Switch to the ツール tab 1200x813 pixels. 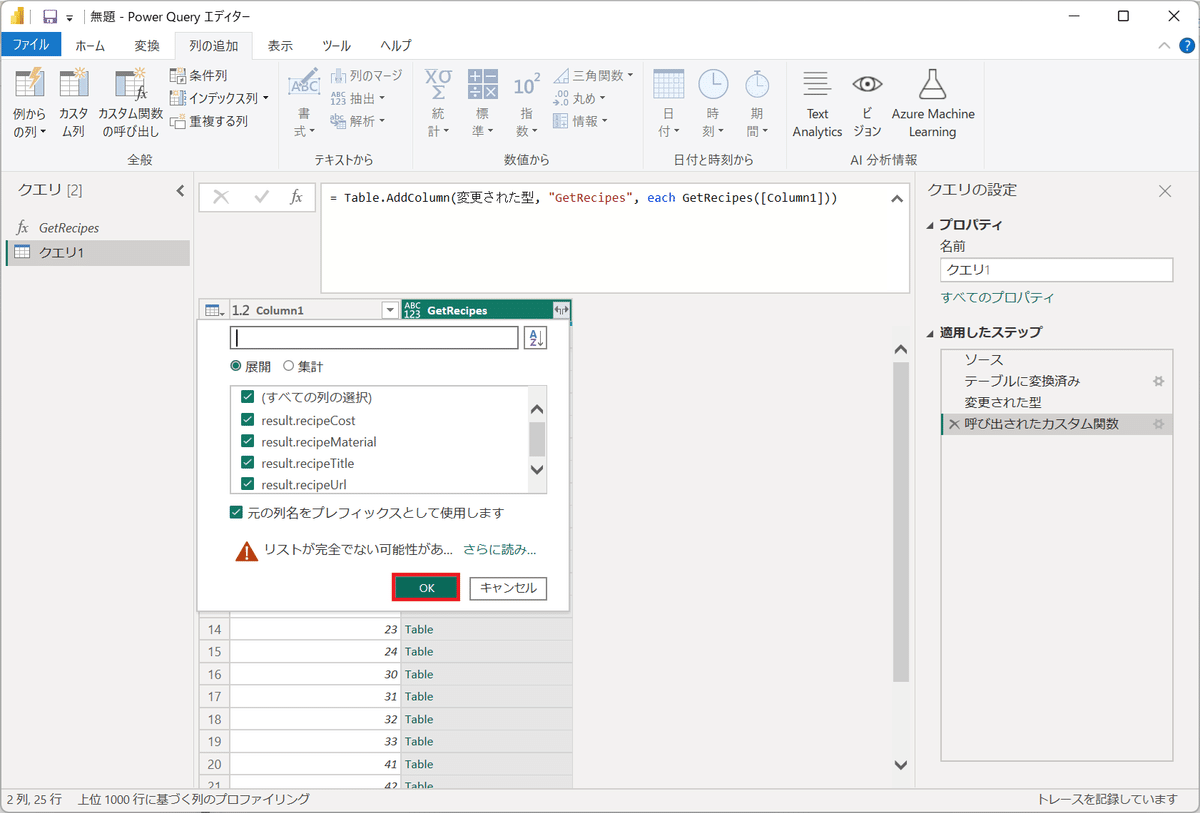336,45
